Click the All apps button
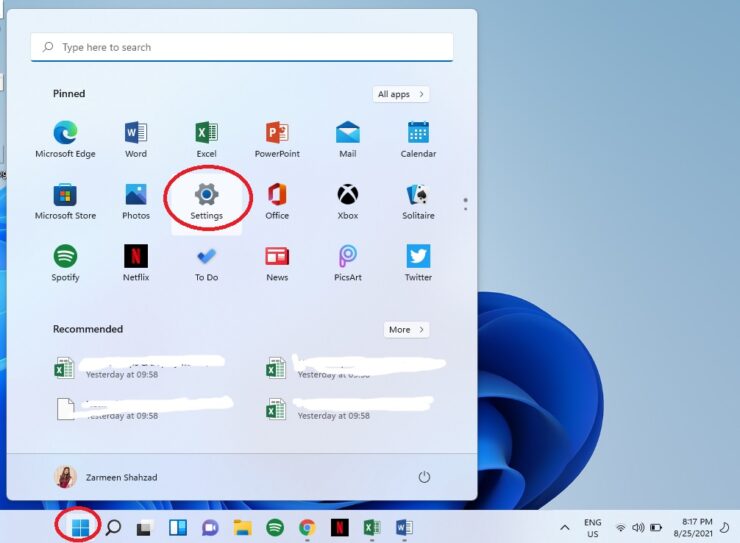 tap(401, 94)
